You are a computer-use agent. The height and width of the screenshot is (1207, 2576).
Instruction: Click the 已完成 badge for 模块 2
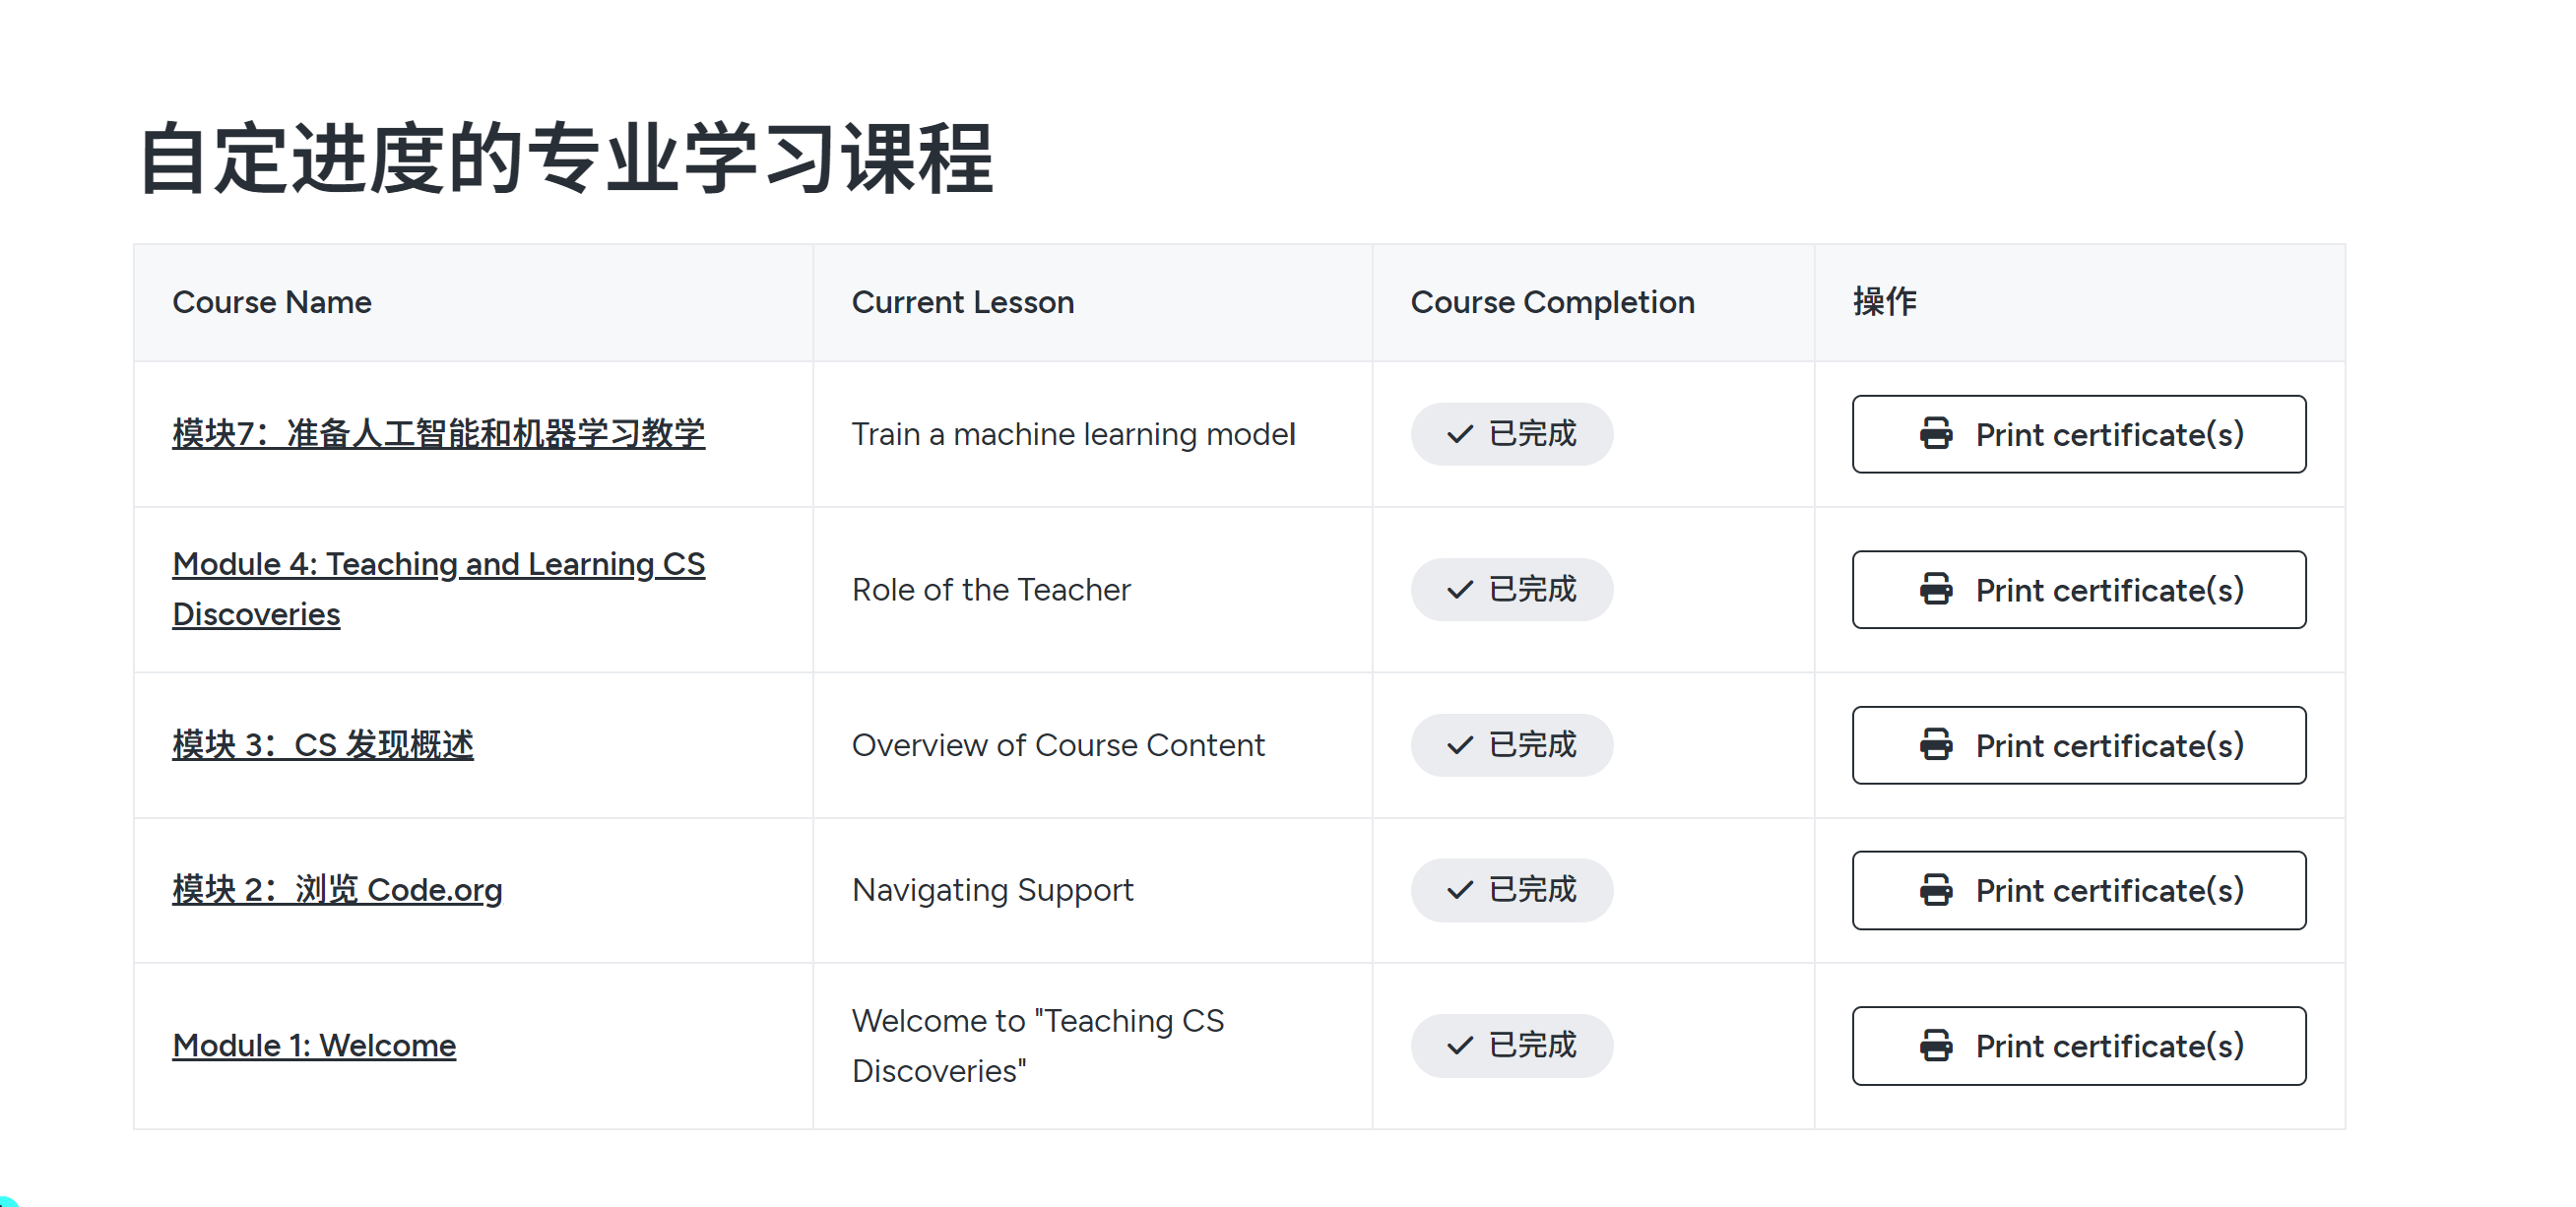1511,890
